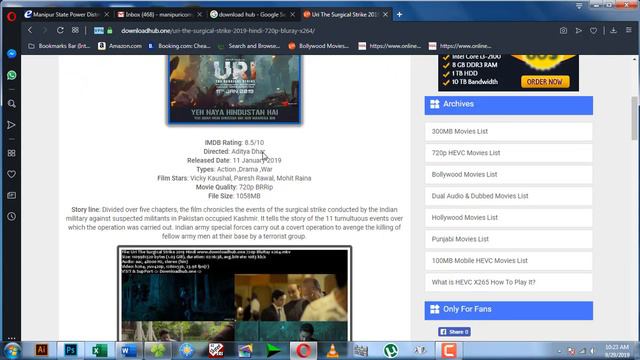Open a new tab
This screenshot has height=360, width=640.
click(400, 14)
